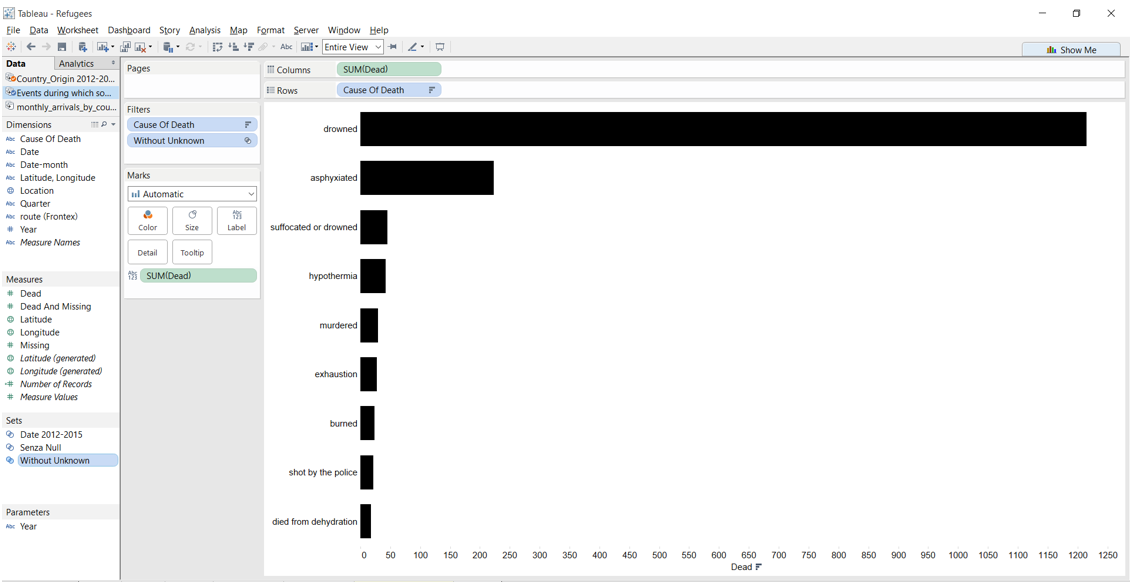Click the Show Me button

click(x=1071, y=50)
